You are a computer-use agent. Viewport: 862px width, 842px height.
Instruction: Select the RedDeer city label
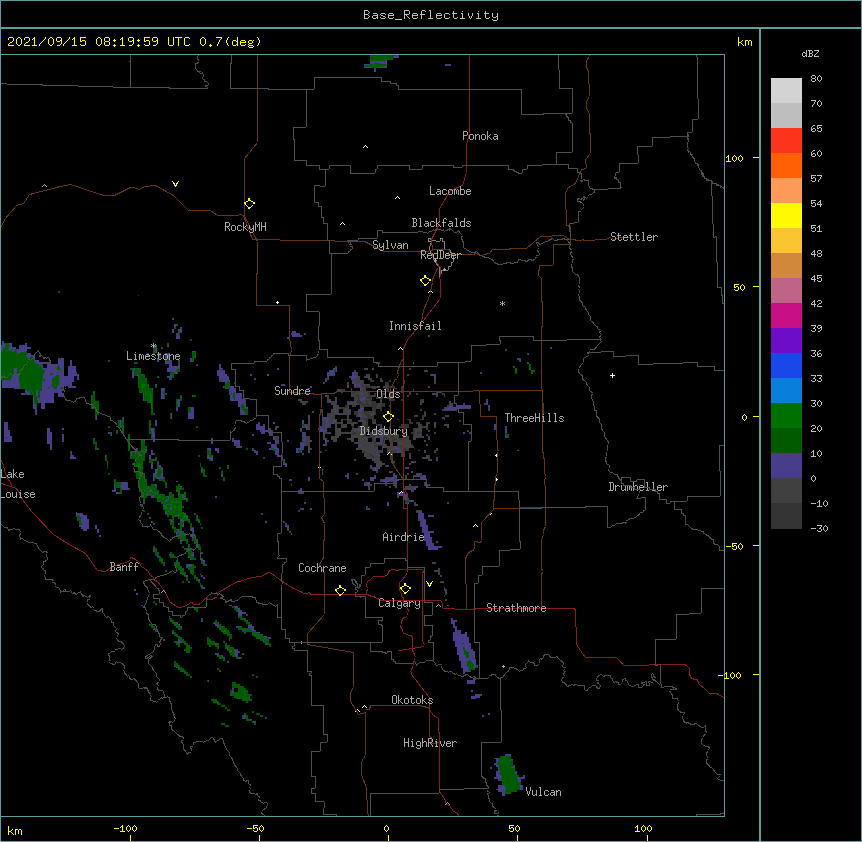click(440, 255)
